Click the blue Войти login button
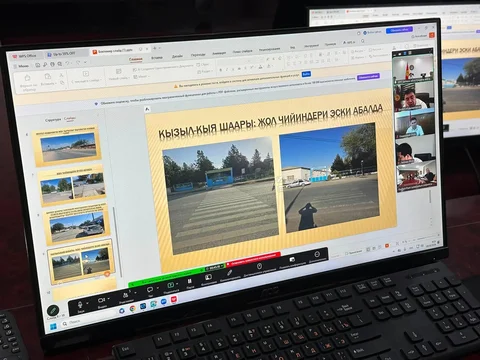The image size is (480, 360). pyautogui.click(x=306, y=74)
